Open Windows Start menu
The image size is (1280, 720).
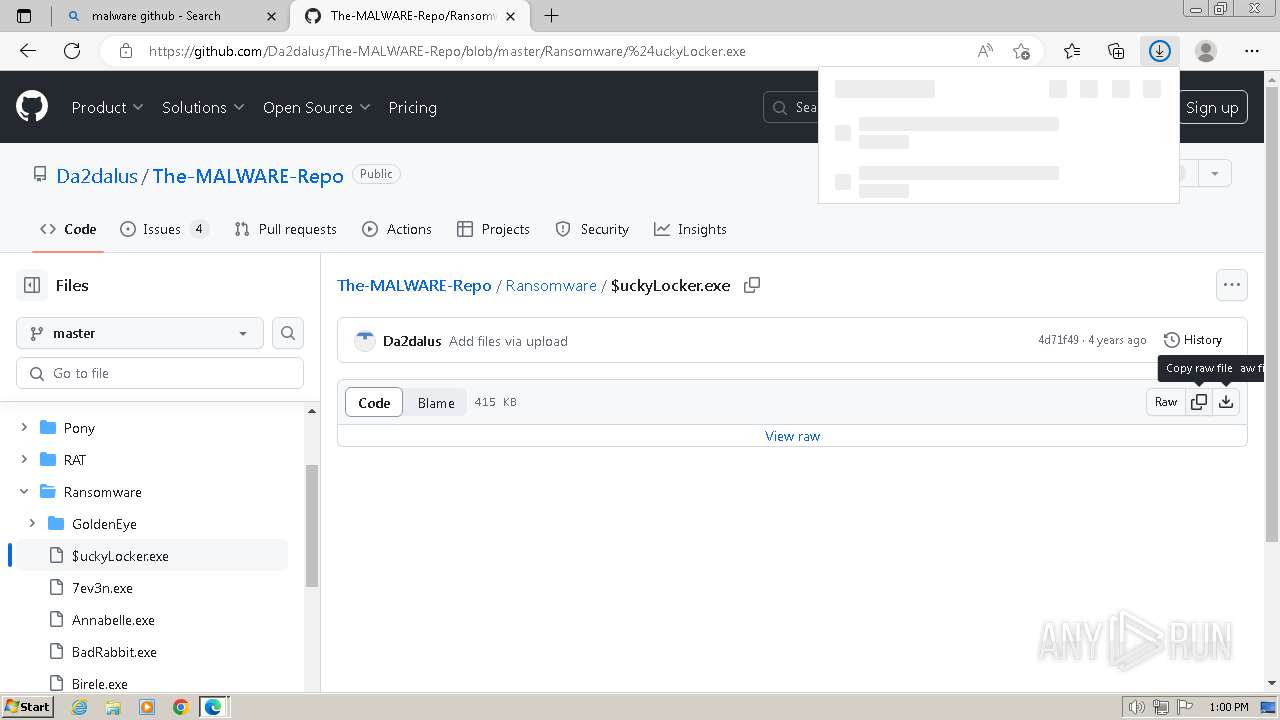coord(27,707)
